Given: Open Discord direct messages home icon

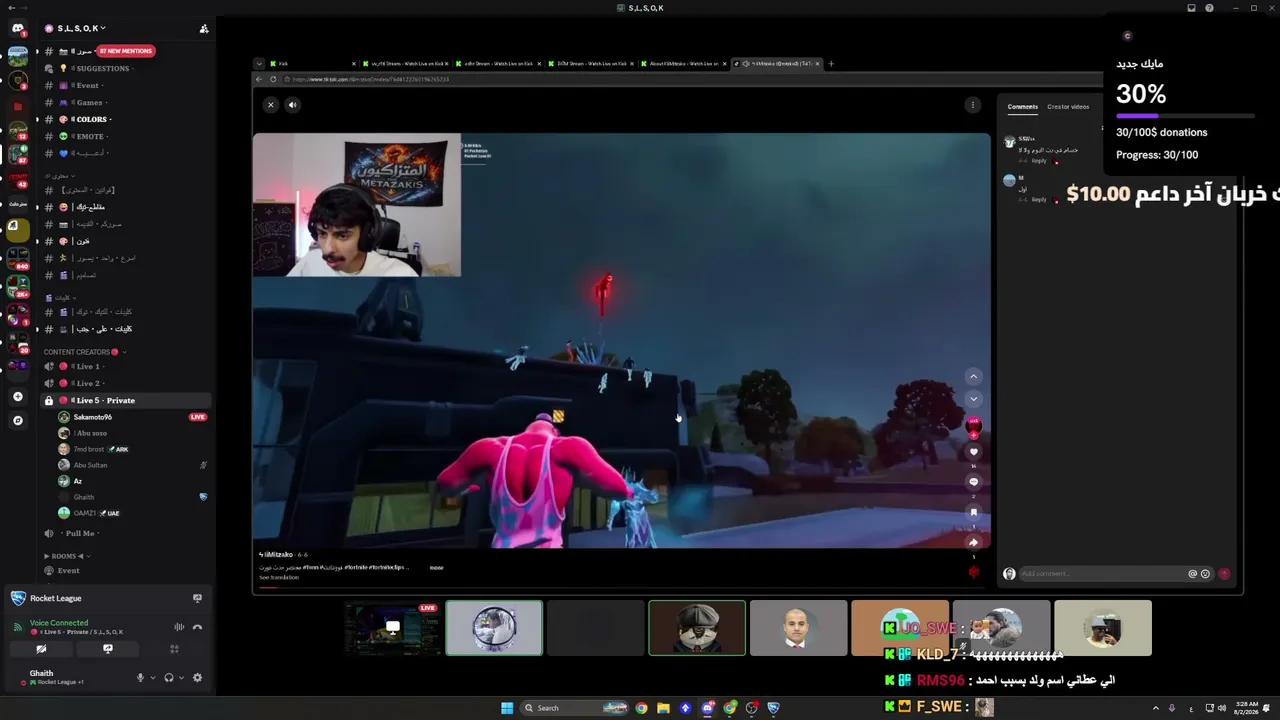Looking at the screenshot, I should (x=17, y=29).
